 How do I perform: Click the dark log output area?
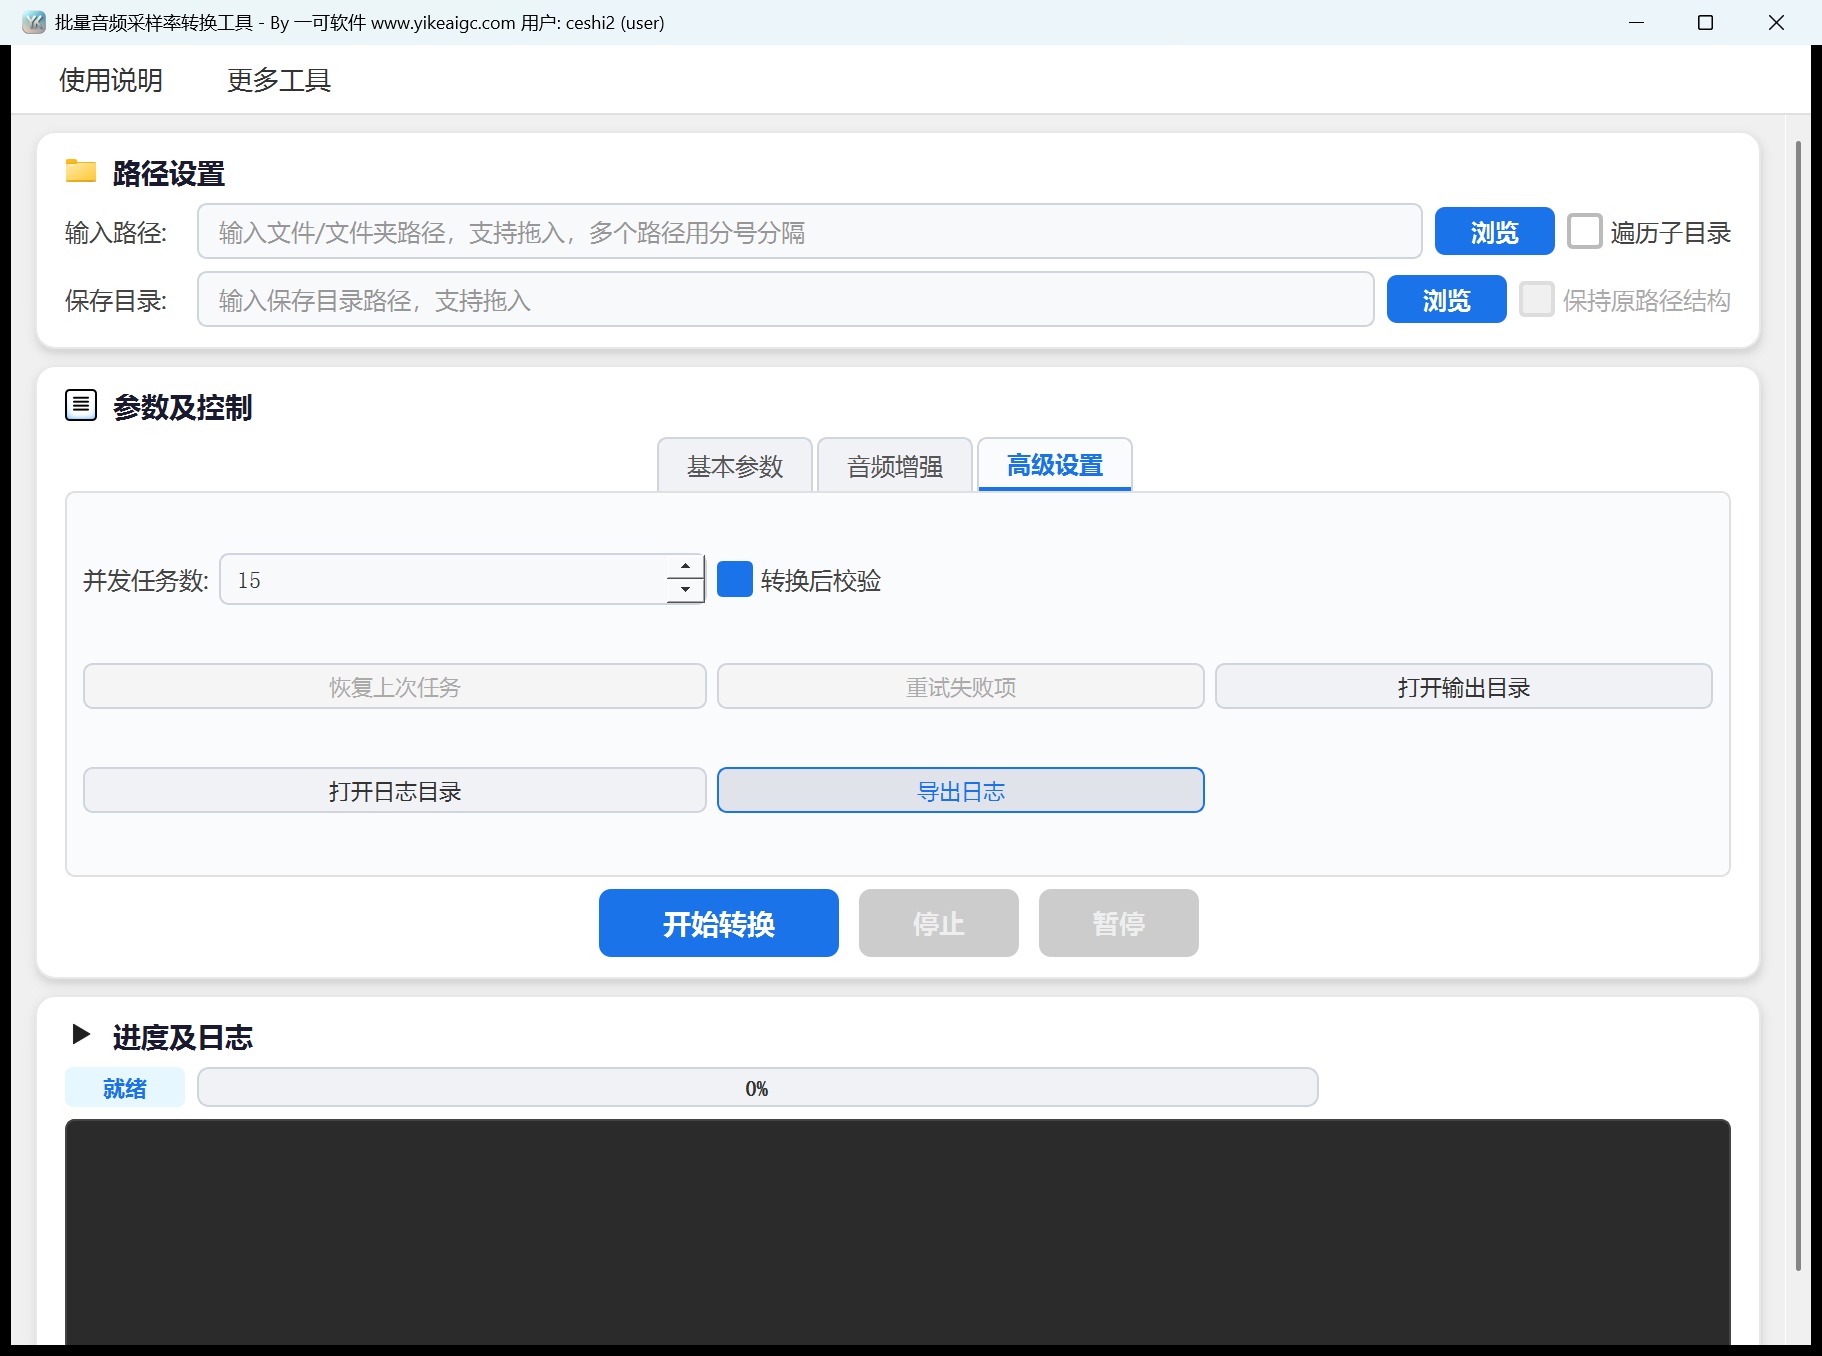coord(898,1232)
